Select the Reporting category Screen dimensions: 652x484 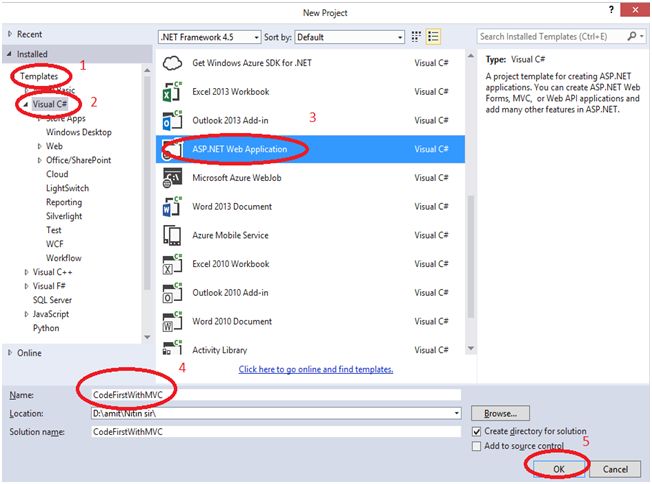click(x=64, y=202)
